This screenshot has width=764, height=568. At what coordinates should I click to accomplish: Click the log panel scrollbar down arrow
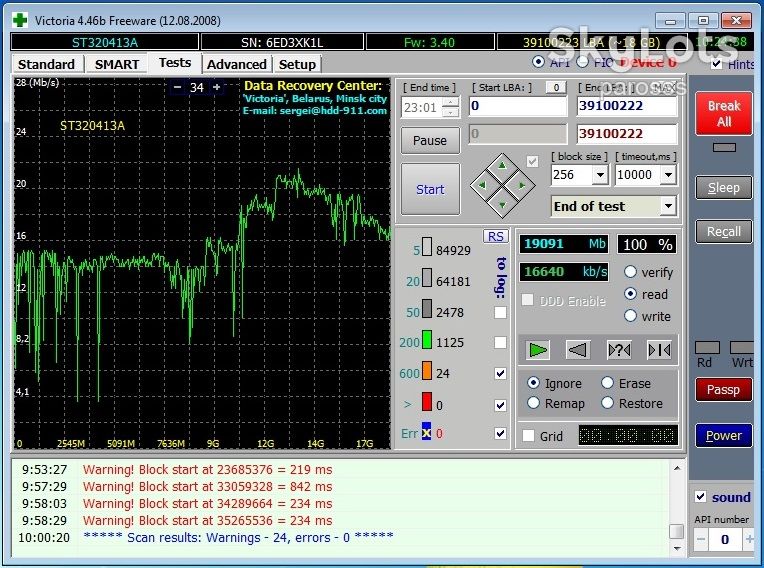tap(677, 548)
